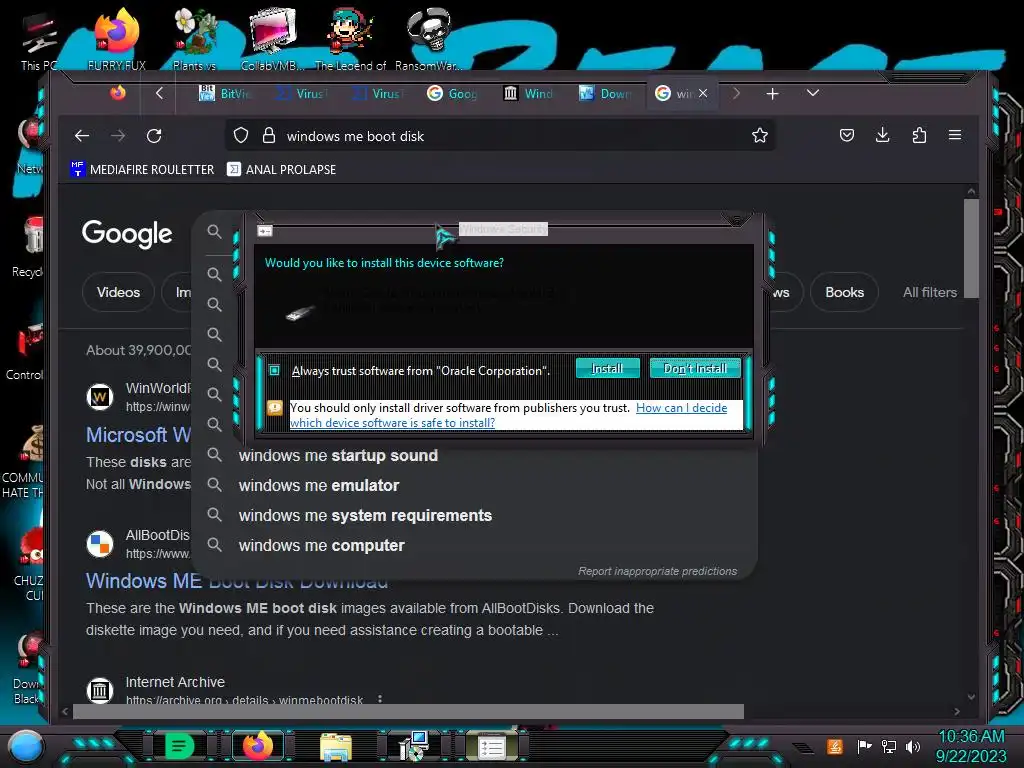Click the taskbar clock showing 10:36 AM

tap(971, 746)
